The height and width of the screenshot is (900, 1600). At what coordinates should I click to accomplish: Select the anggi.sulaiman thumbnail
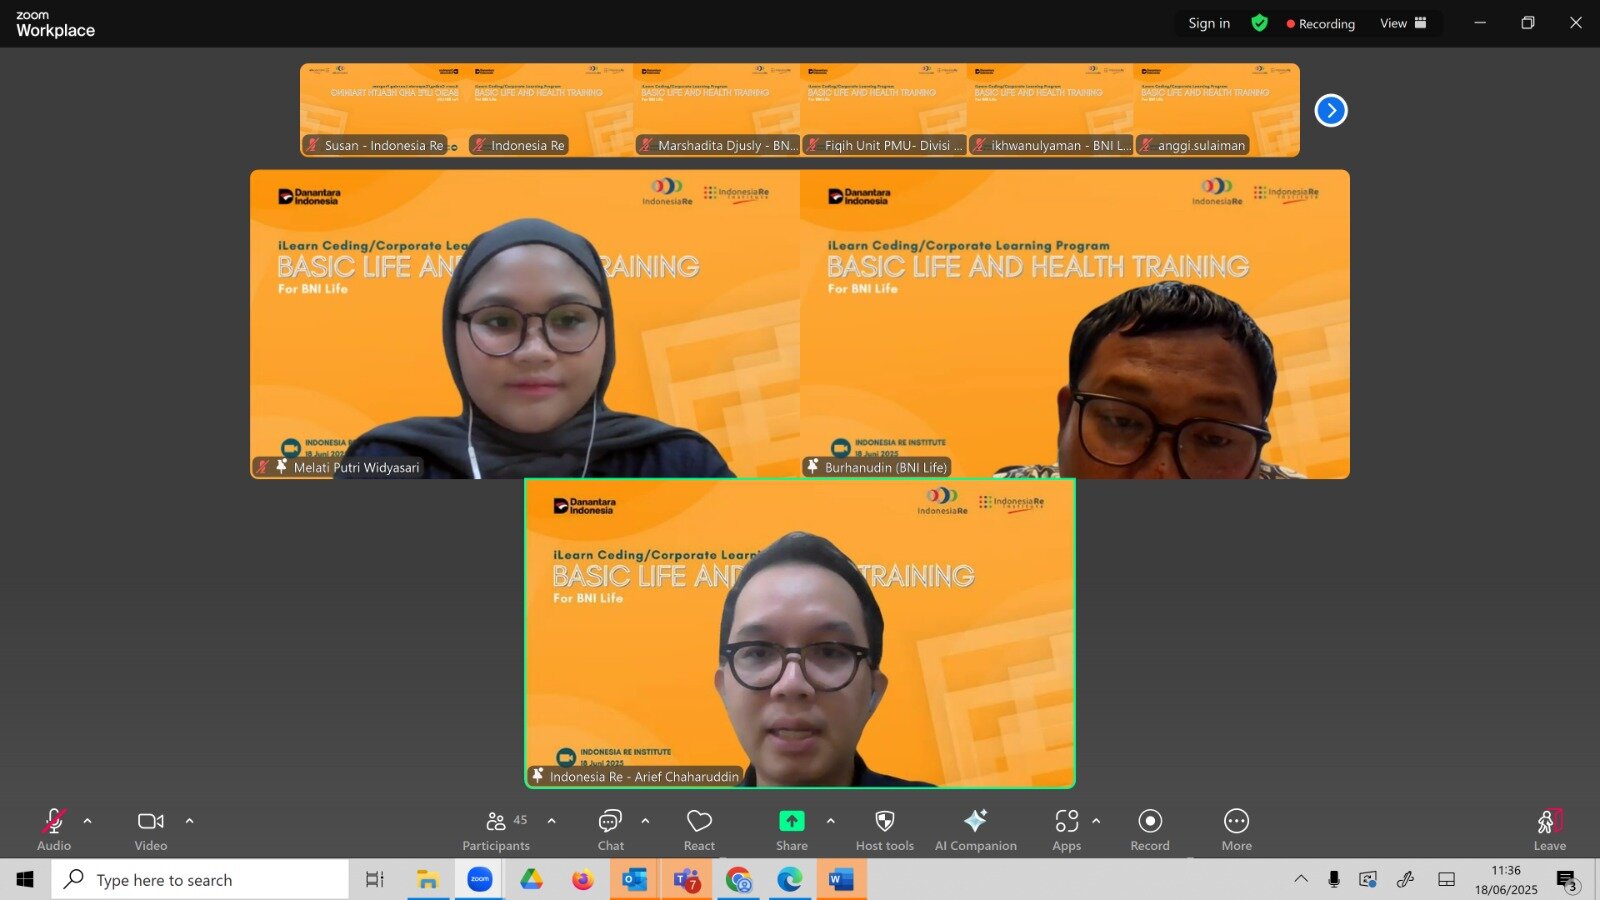[x=1217, y=110]
